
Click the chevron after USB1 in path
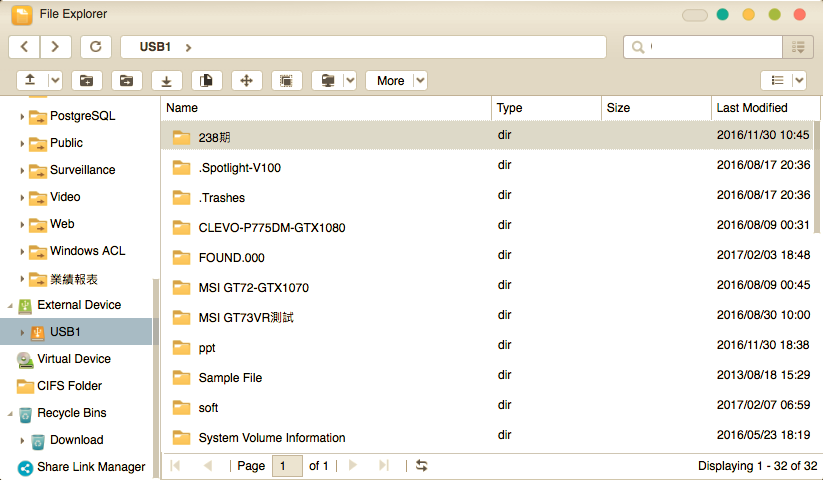pyautogui.click(x=188, y=48)
